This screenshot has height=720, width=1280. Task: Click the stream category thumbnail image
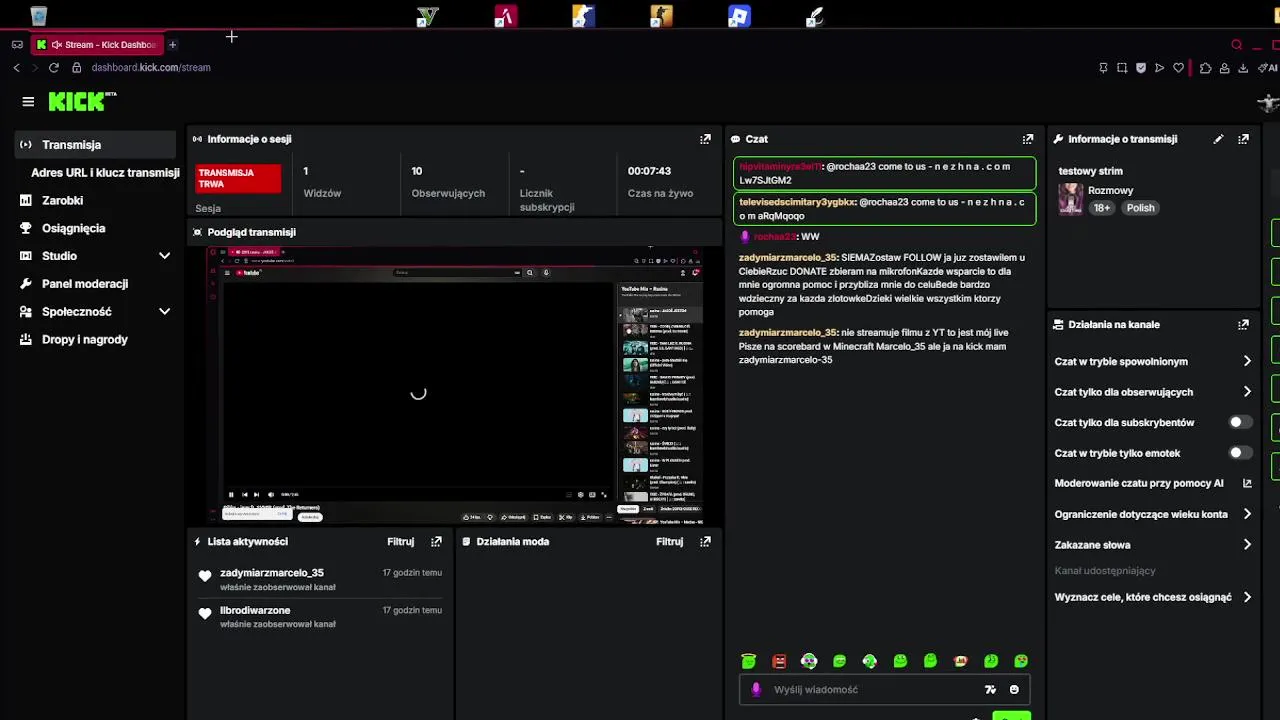pyautogui.click(x=1071, y=199)
